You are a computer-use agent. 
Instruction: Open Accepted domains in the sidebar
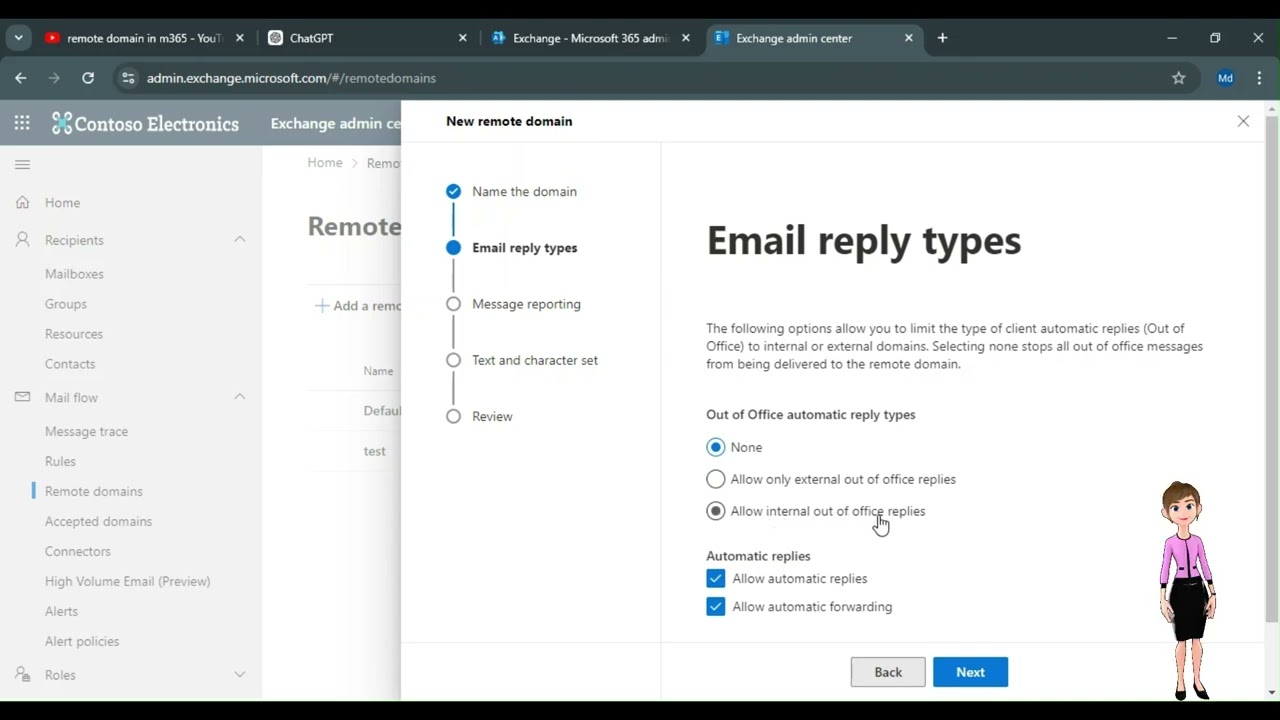tap(98, 522)
